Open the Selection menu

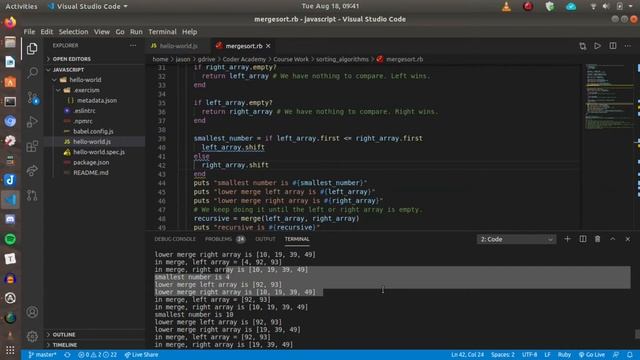pos(73,32)
